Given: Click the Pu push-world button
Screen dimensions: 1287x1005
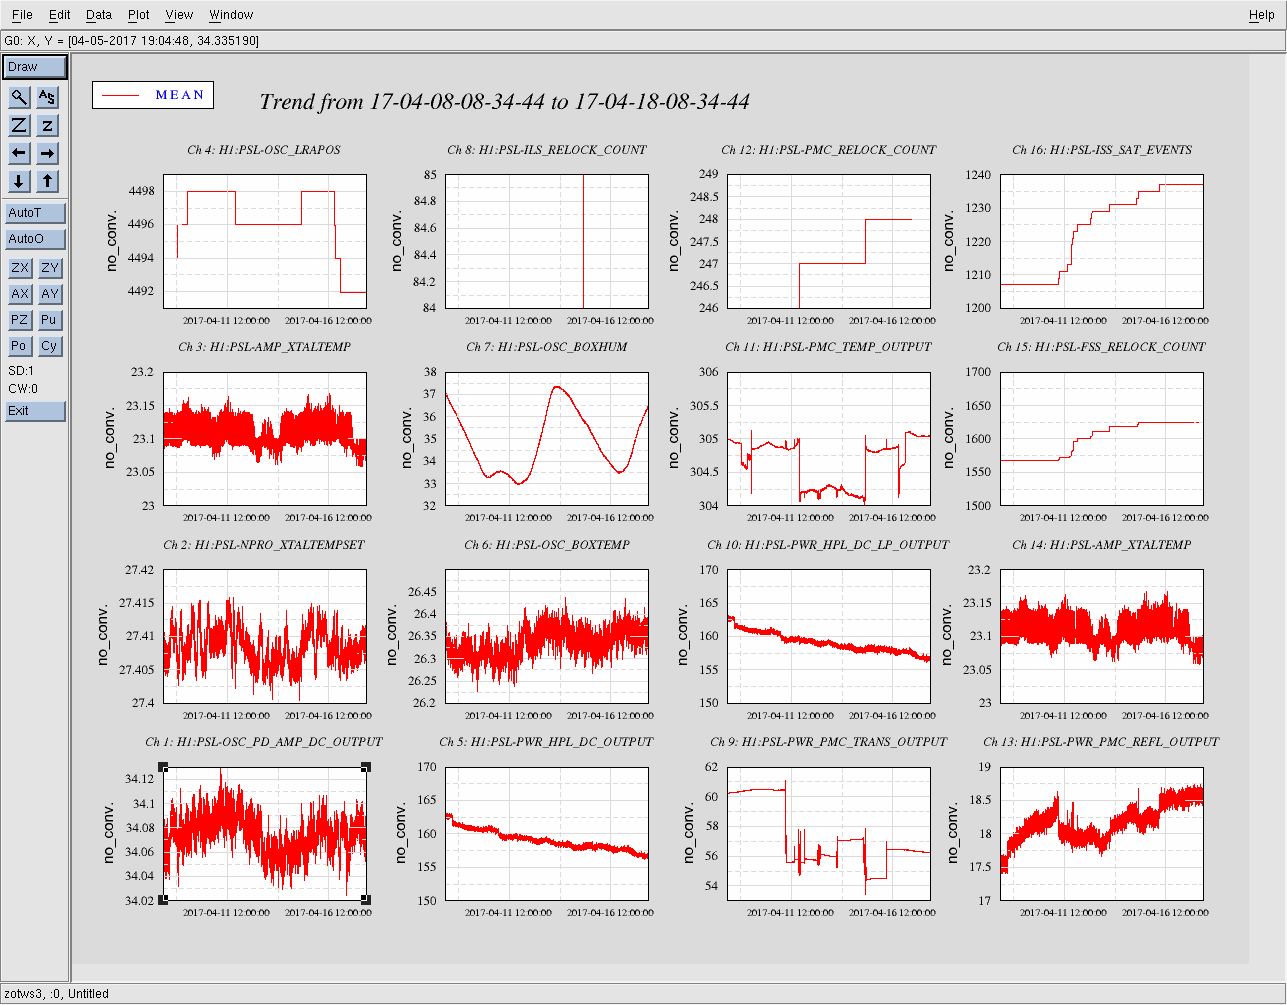Looking at the screenshot, I should (x=49, y=320).
